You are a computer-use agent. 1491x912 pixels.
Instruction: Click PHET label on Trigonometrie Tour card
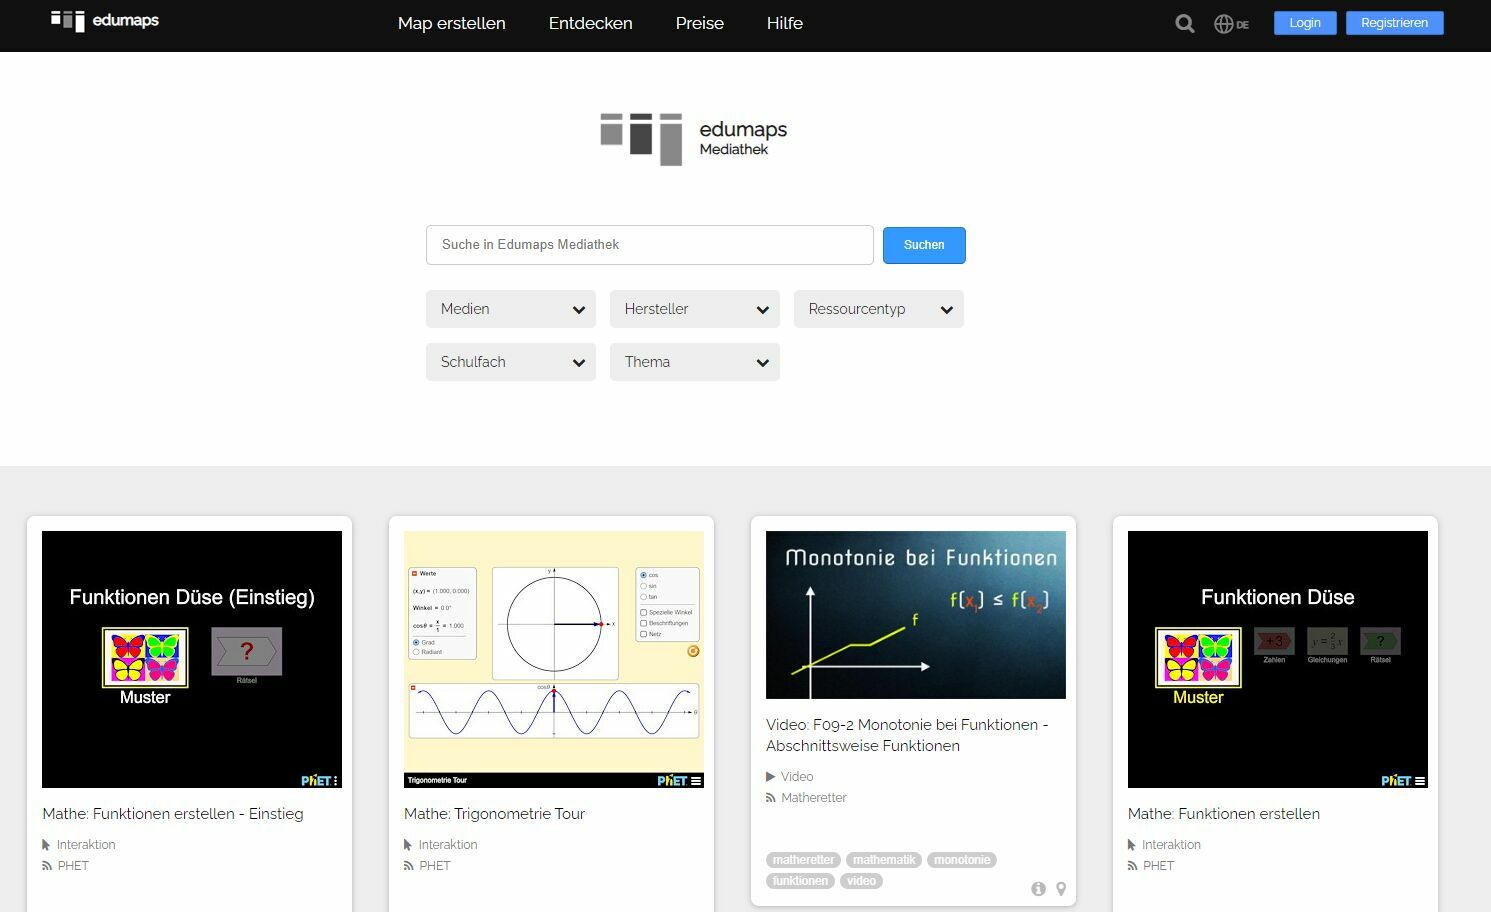(x=435, y=866)
